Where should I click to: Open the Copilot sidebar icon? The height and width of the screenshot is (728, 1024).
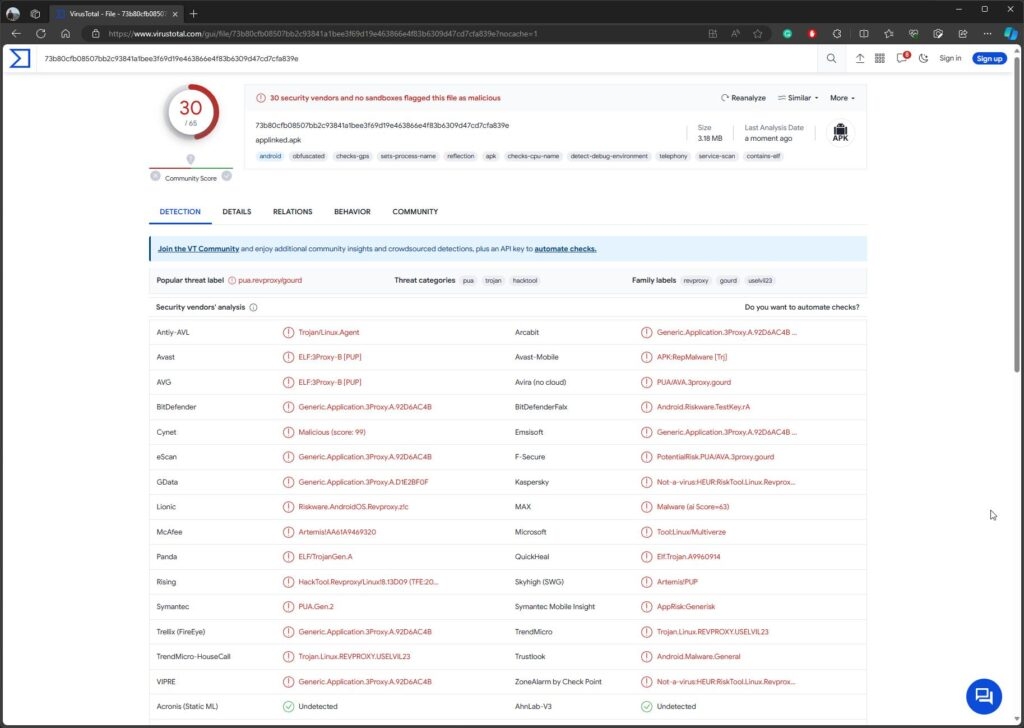(x=1011, y=33)
